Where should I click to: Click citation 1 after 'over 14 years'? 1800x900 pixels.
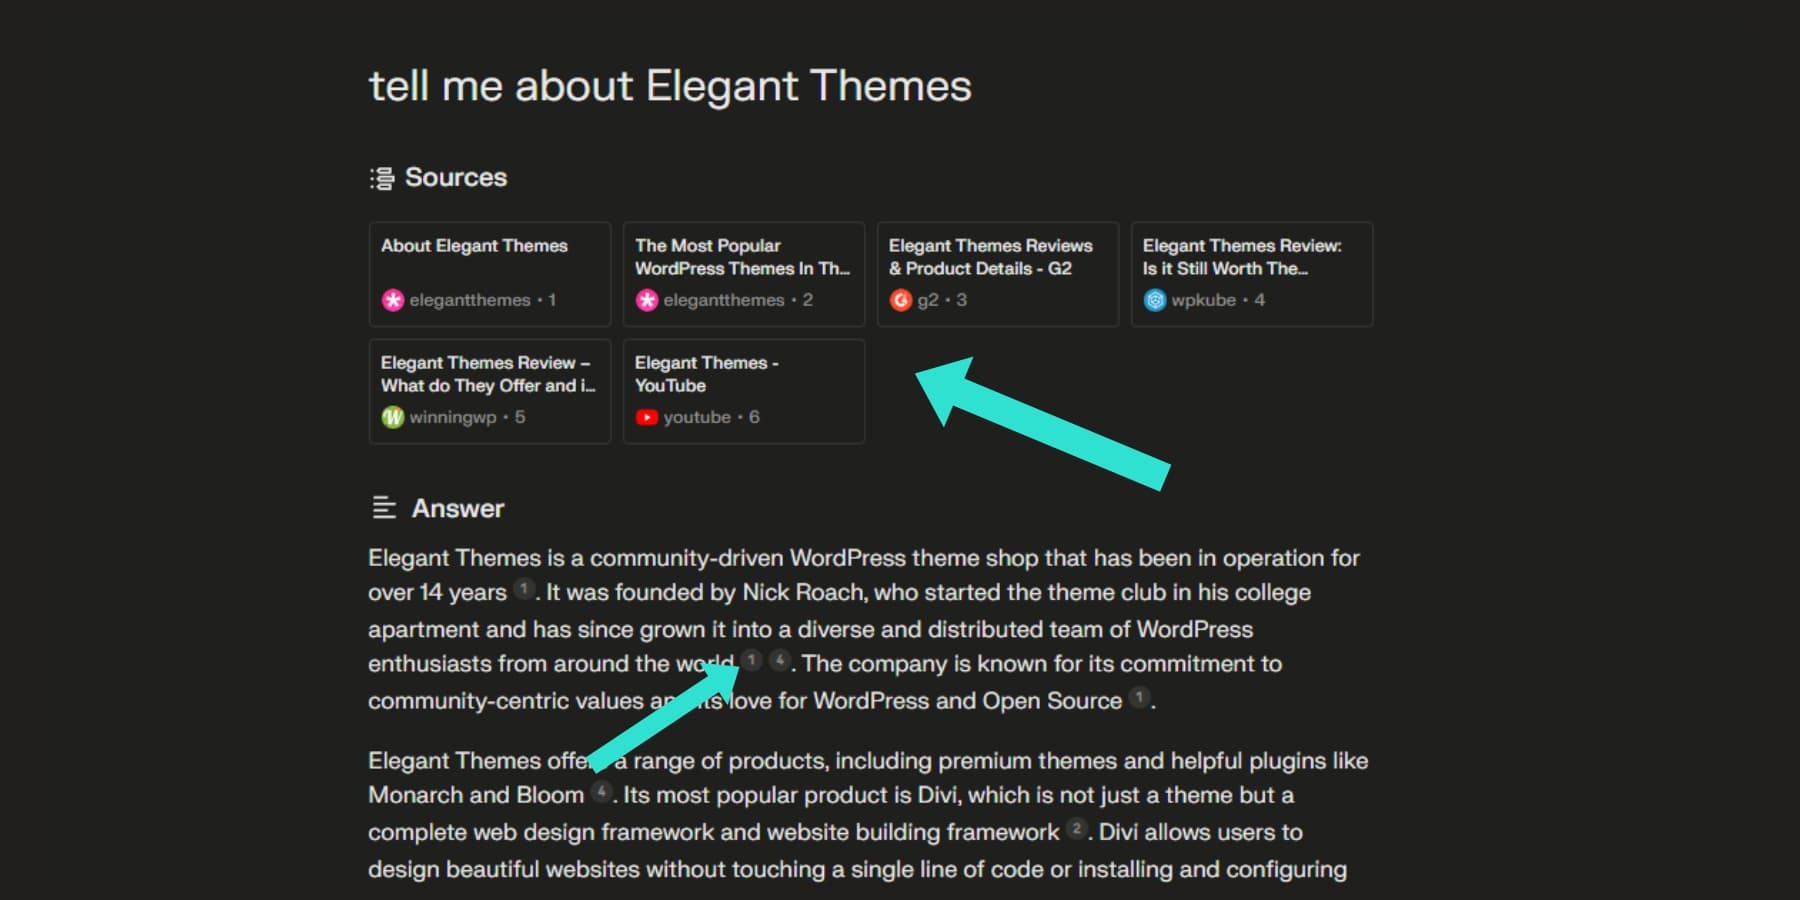click(524, 589)
